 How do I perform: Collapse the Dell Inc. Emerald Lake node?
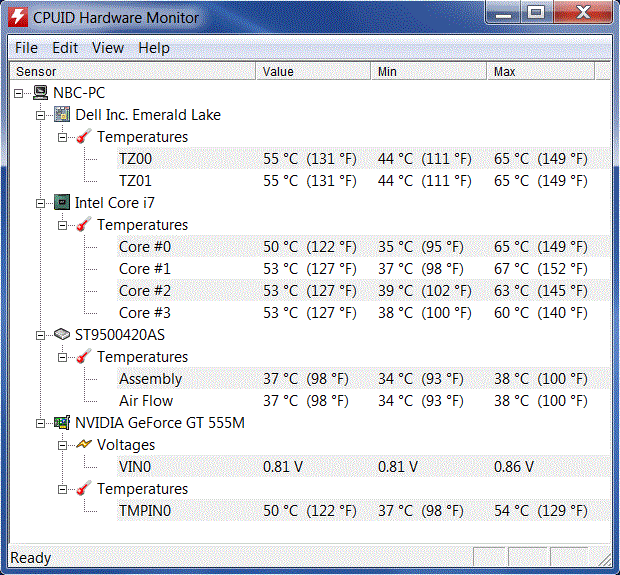click(x=40, y=115)
